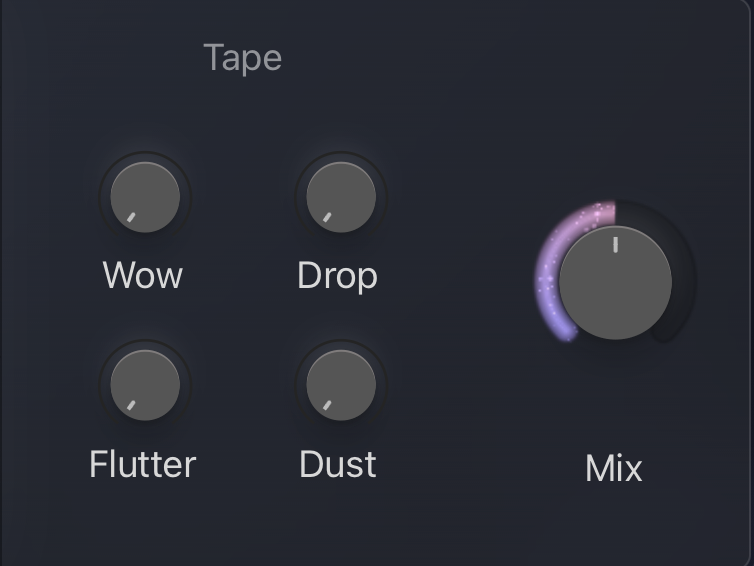This screenshot has height=566, width=754.
Task: Click the indicator tick on Wow knob
Action: 129,216
